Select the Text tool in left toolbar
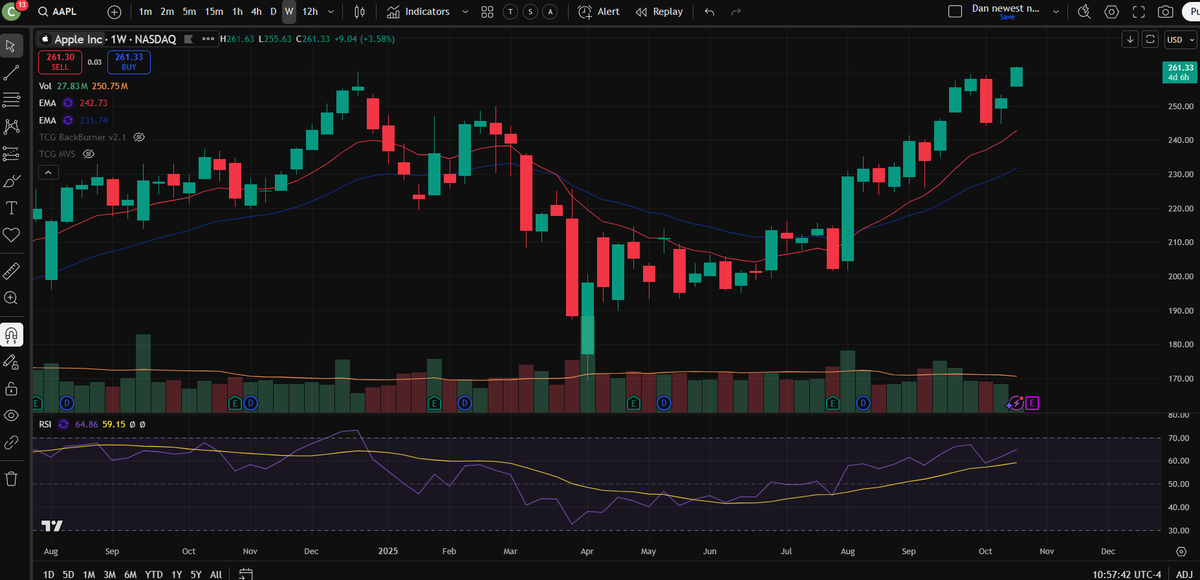Screen dimensions: 1200x580 click(x=12, y=208)
